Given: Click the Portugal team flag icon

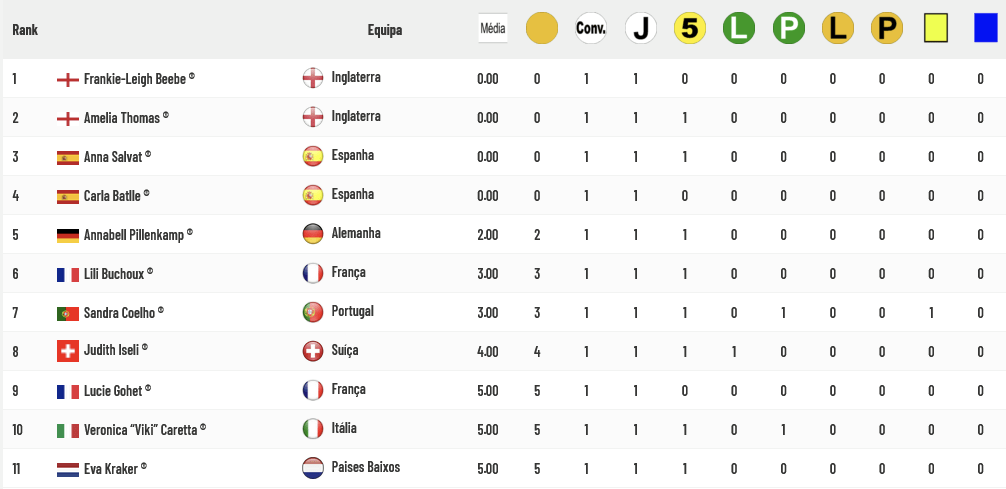Looking at the screenshot, I should click(313, 312).
